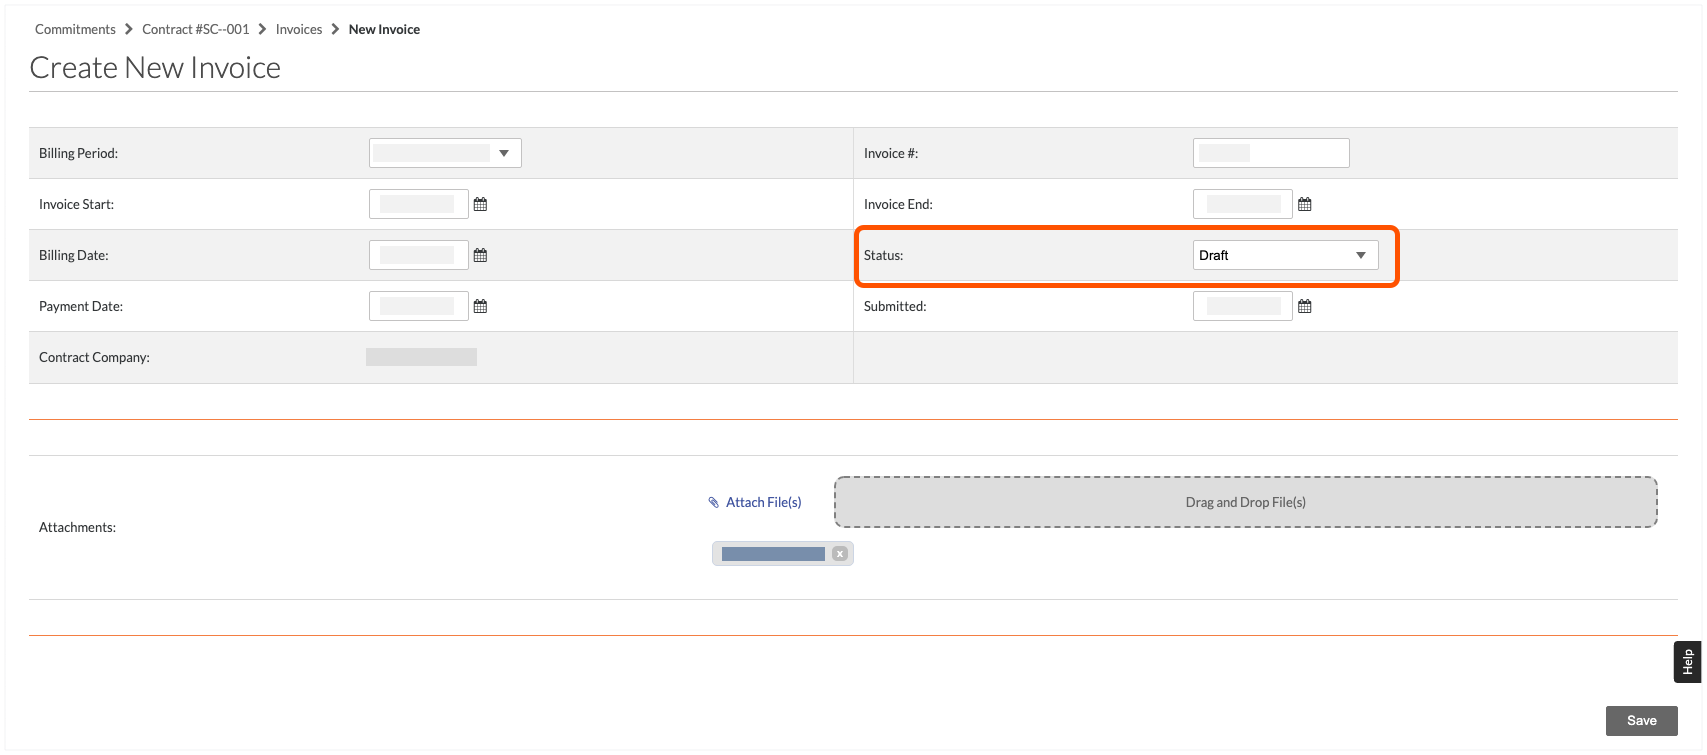Focus the Invoice # input field
This screenshot has width=1707, height=755.
1271,153
